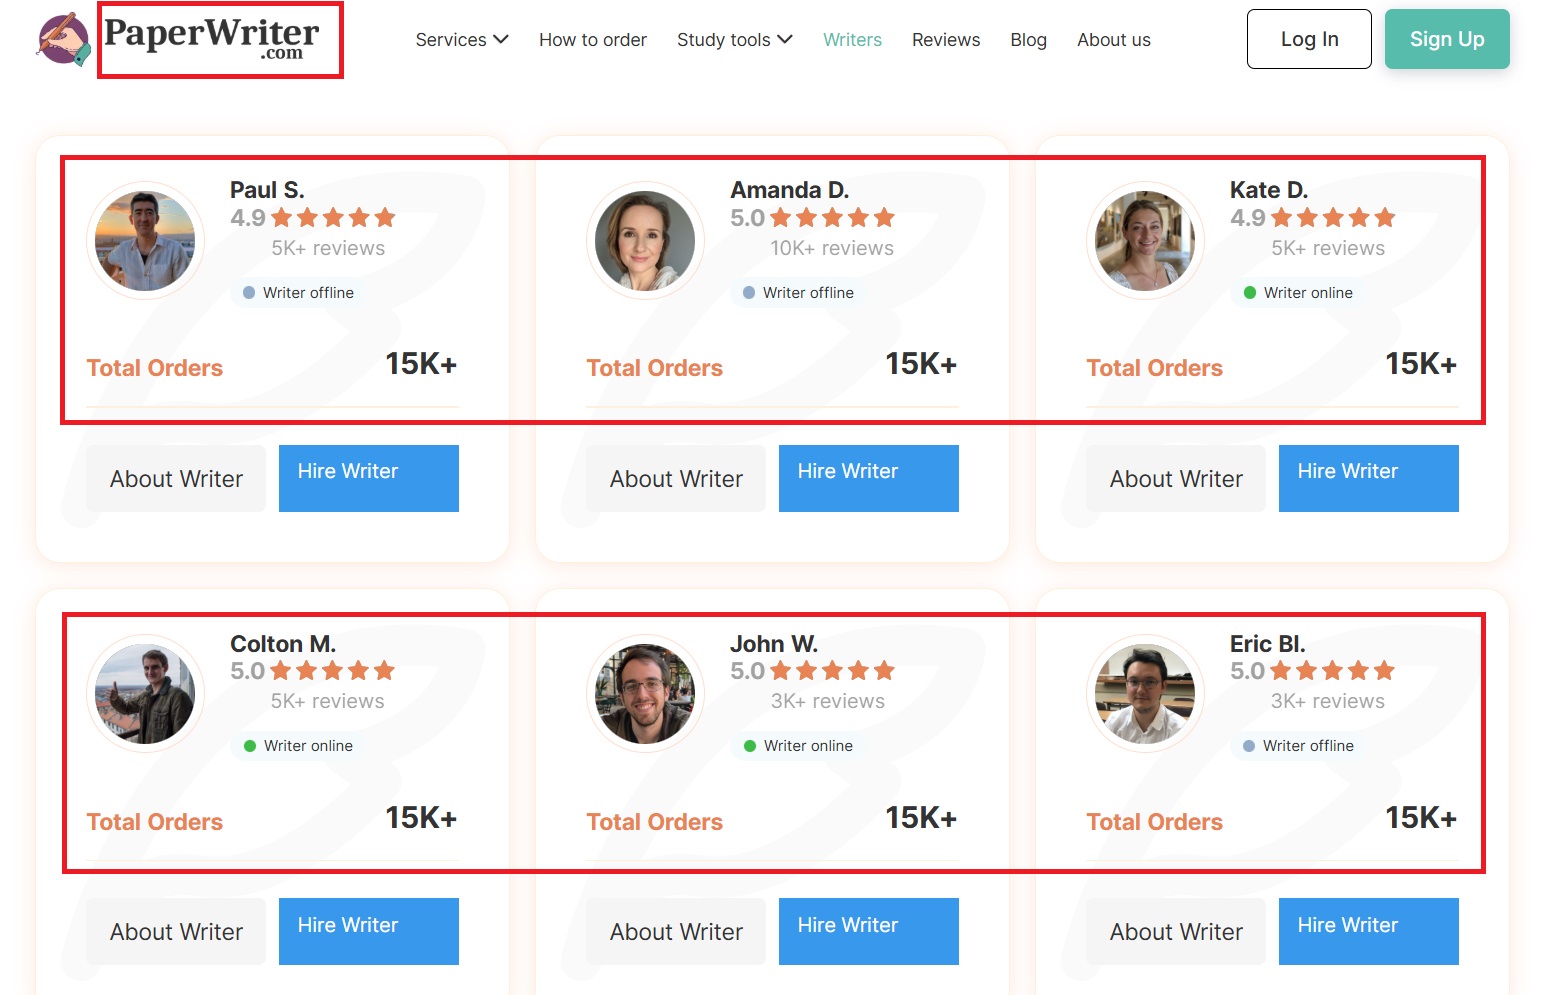Expand the Study tools dropdown
This screenshot has height=995, width=1545.
(x=734, y=40)
